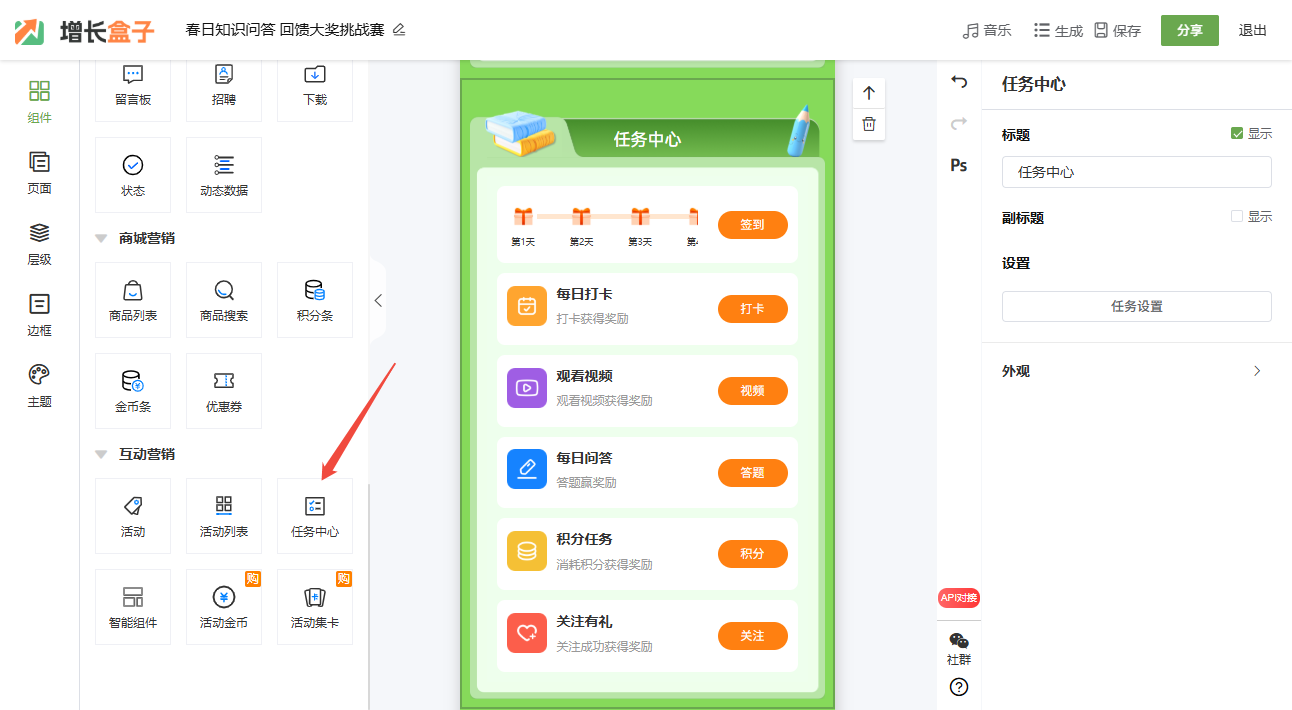Open the 组件 components sidebar tab
Viewport: 1292px width, 710px height.
click(39, 102)
